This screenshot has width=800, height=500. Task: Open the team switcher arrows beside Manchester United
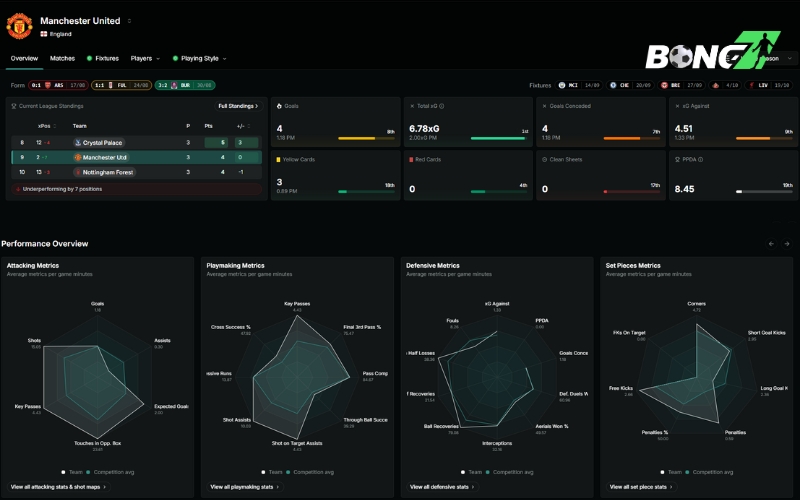[129, 21]
